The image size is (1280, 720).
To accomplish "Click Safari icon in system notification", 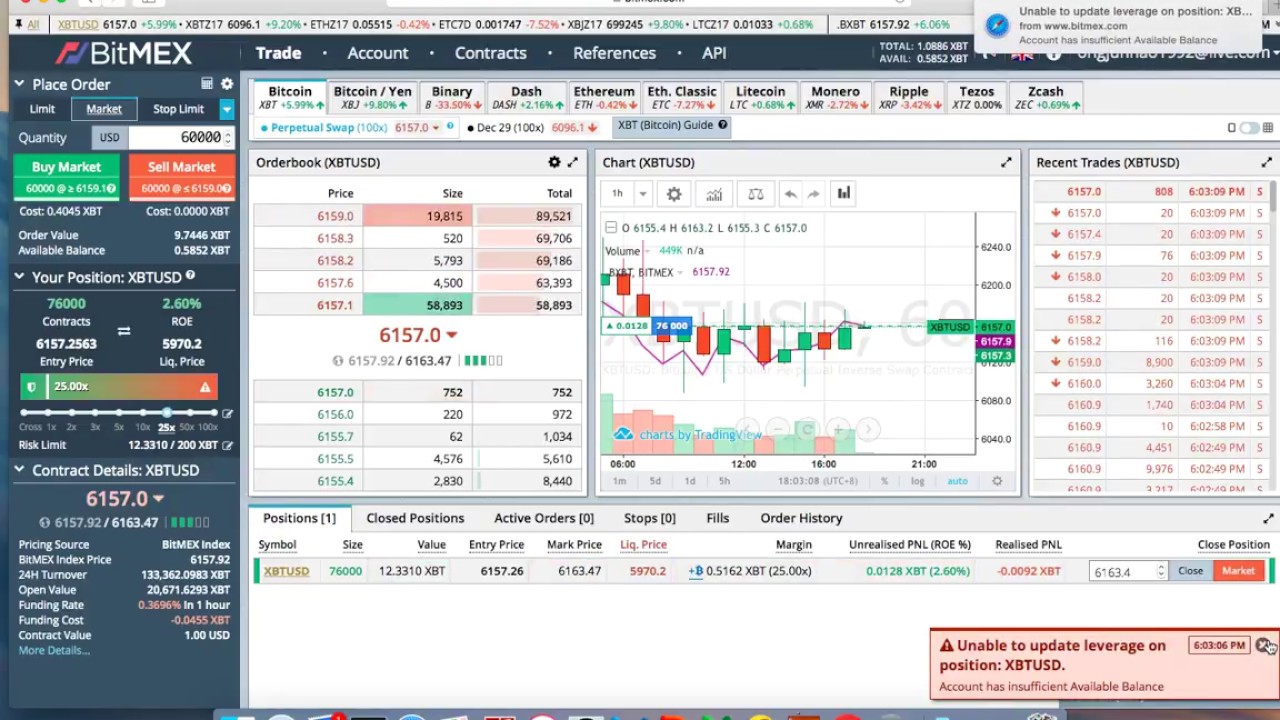I will tap(997, 25).
